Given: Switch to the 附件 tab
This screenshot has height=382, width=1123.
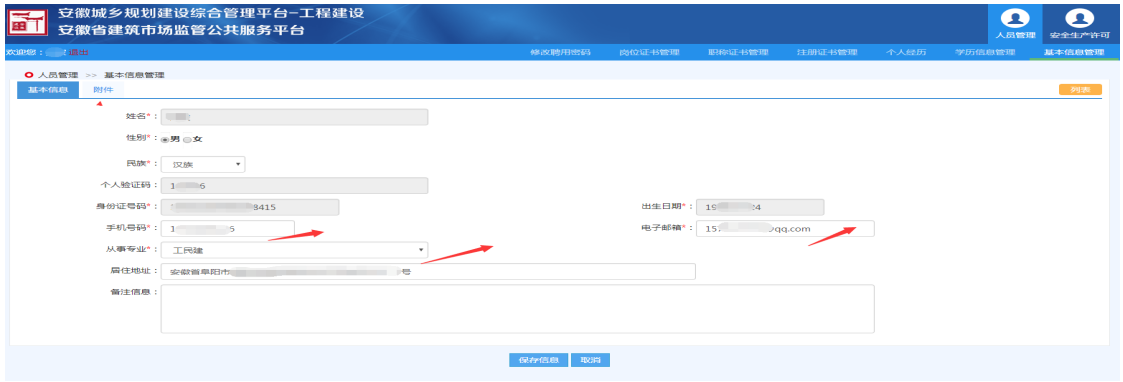Looking at the screenshot, I should [103, 90].
